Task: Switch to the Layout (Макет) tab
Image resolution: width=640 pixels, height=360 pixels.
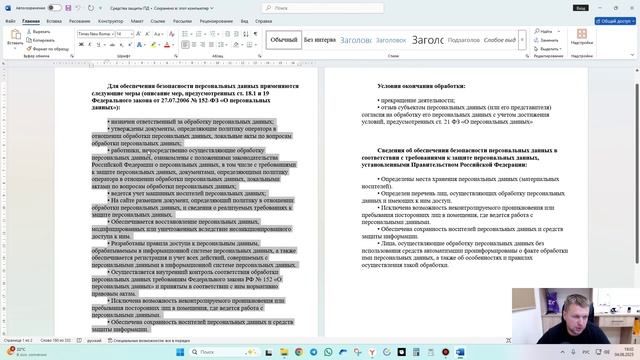Action: [x=137, y=21]
